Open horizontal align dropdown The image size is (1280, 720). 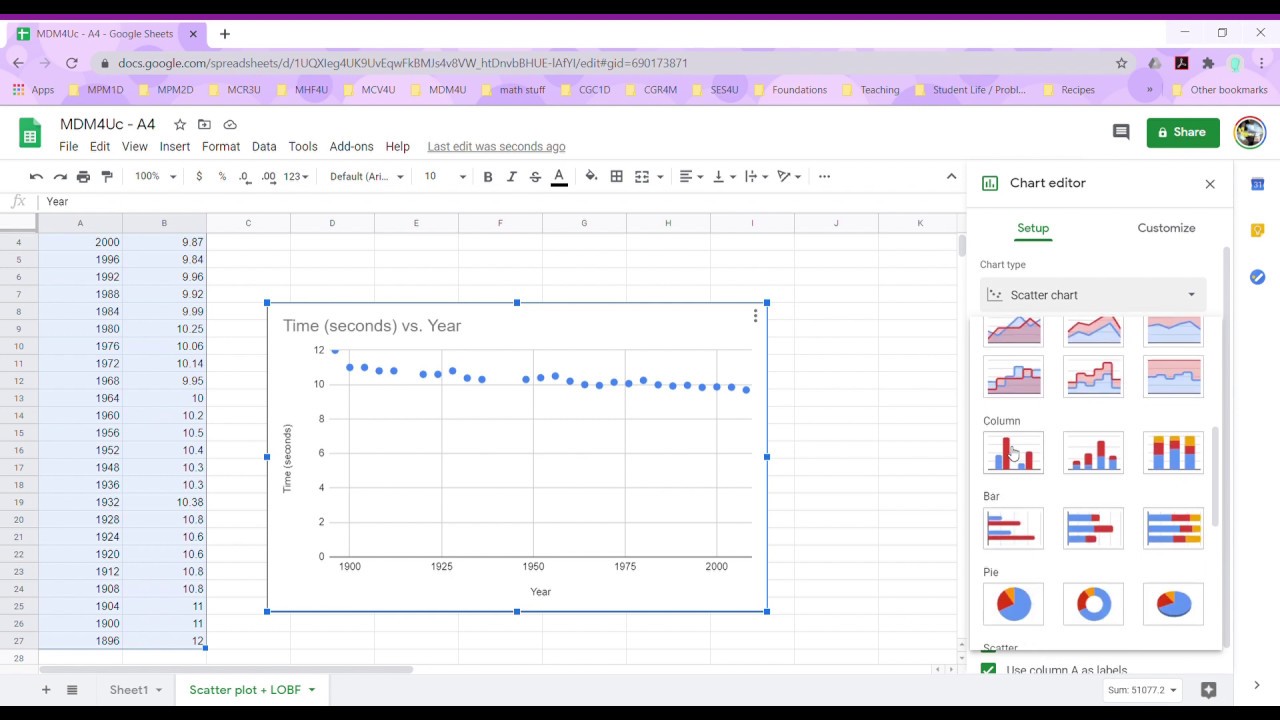pos(692,176)
